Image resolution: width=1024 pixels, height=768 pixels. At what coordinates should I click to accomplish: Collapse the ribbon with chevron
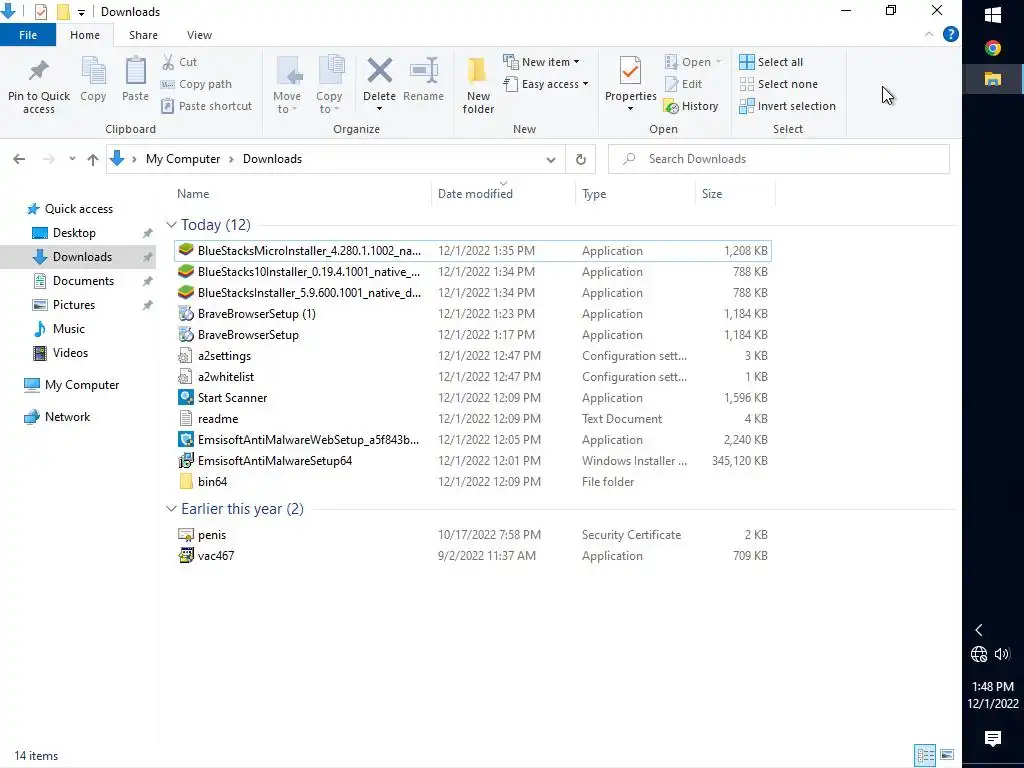(x=929, y=34)
